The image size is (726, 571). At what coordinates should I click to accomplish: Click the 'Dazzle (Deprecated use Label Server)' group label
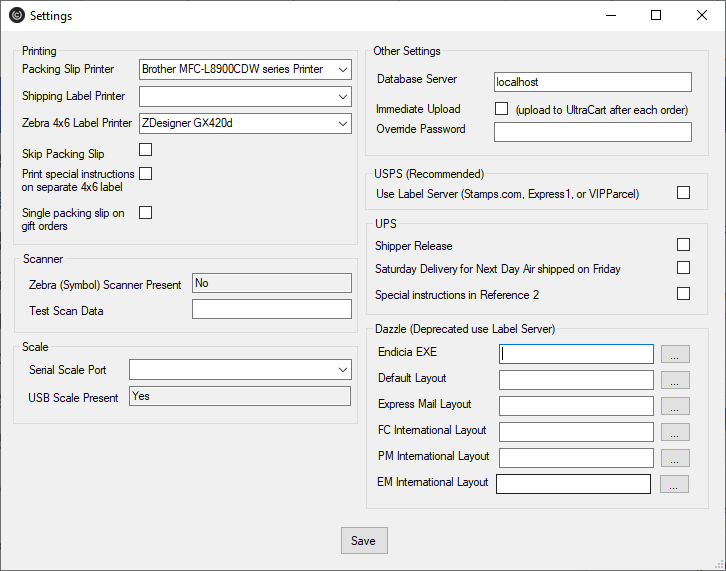[465, 329]
